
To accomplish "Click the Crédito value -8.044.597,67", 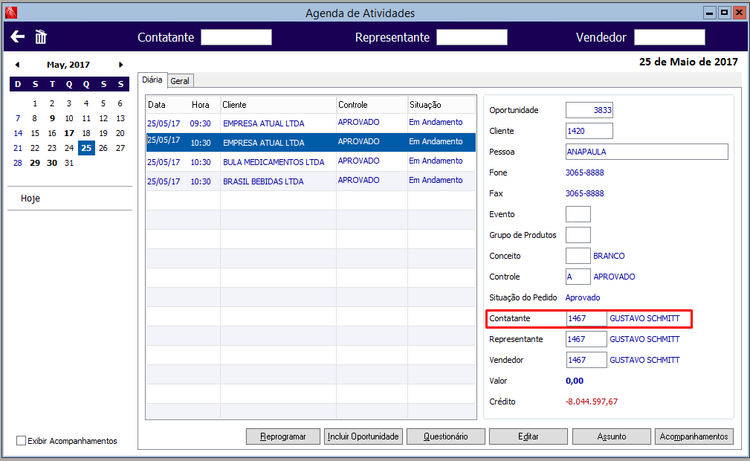I will pyautogui.click(x=592, y=402).
